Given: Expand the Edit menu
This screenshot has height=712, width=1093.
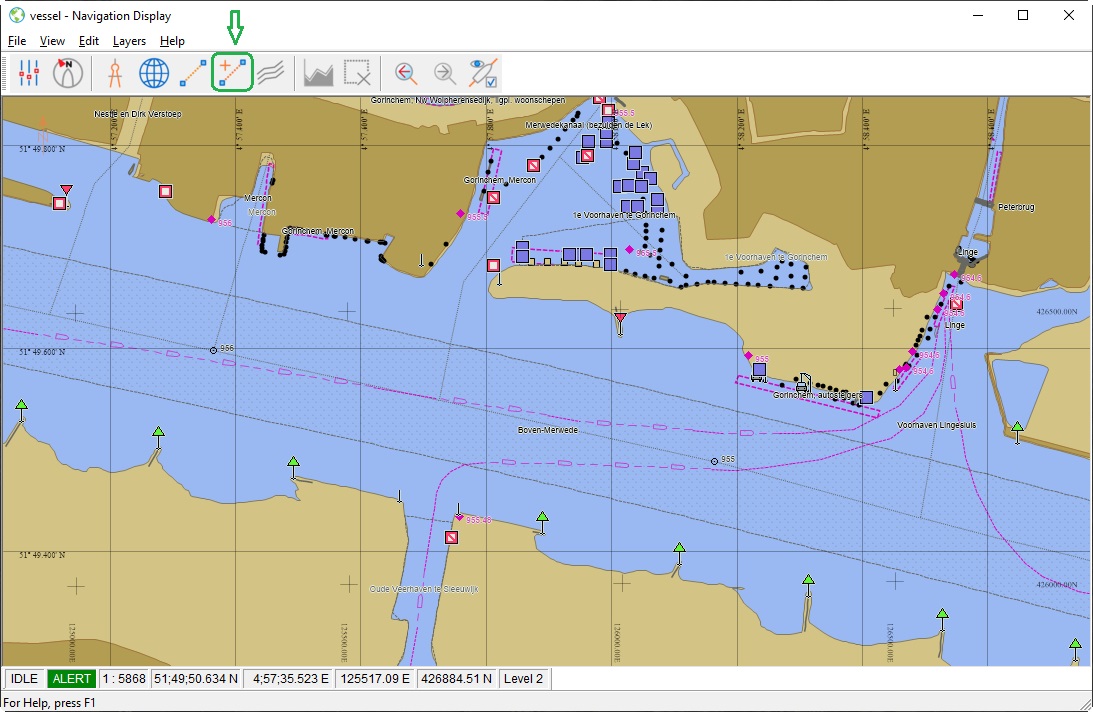Looking at the screenshot, I should 89,41.
